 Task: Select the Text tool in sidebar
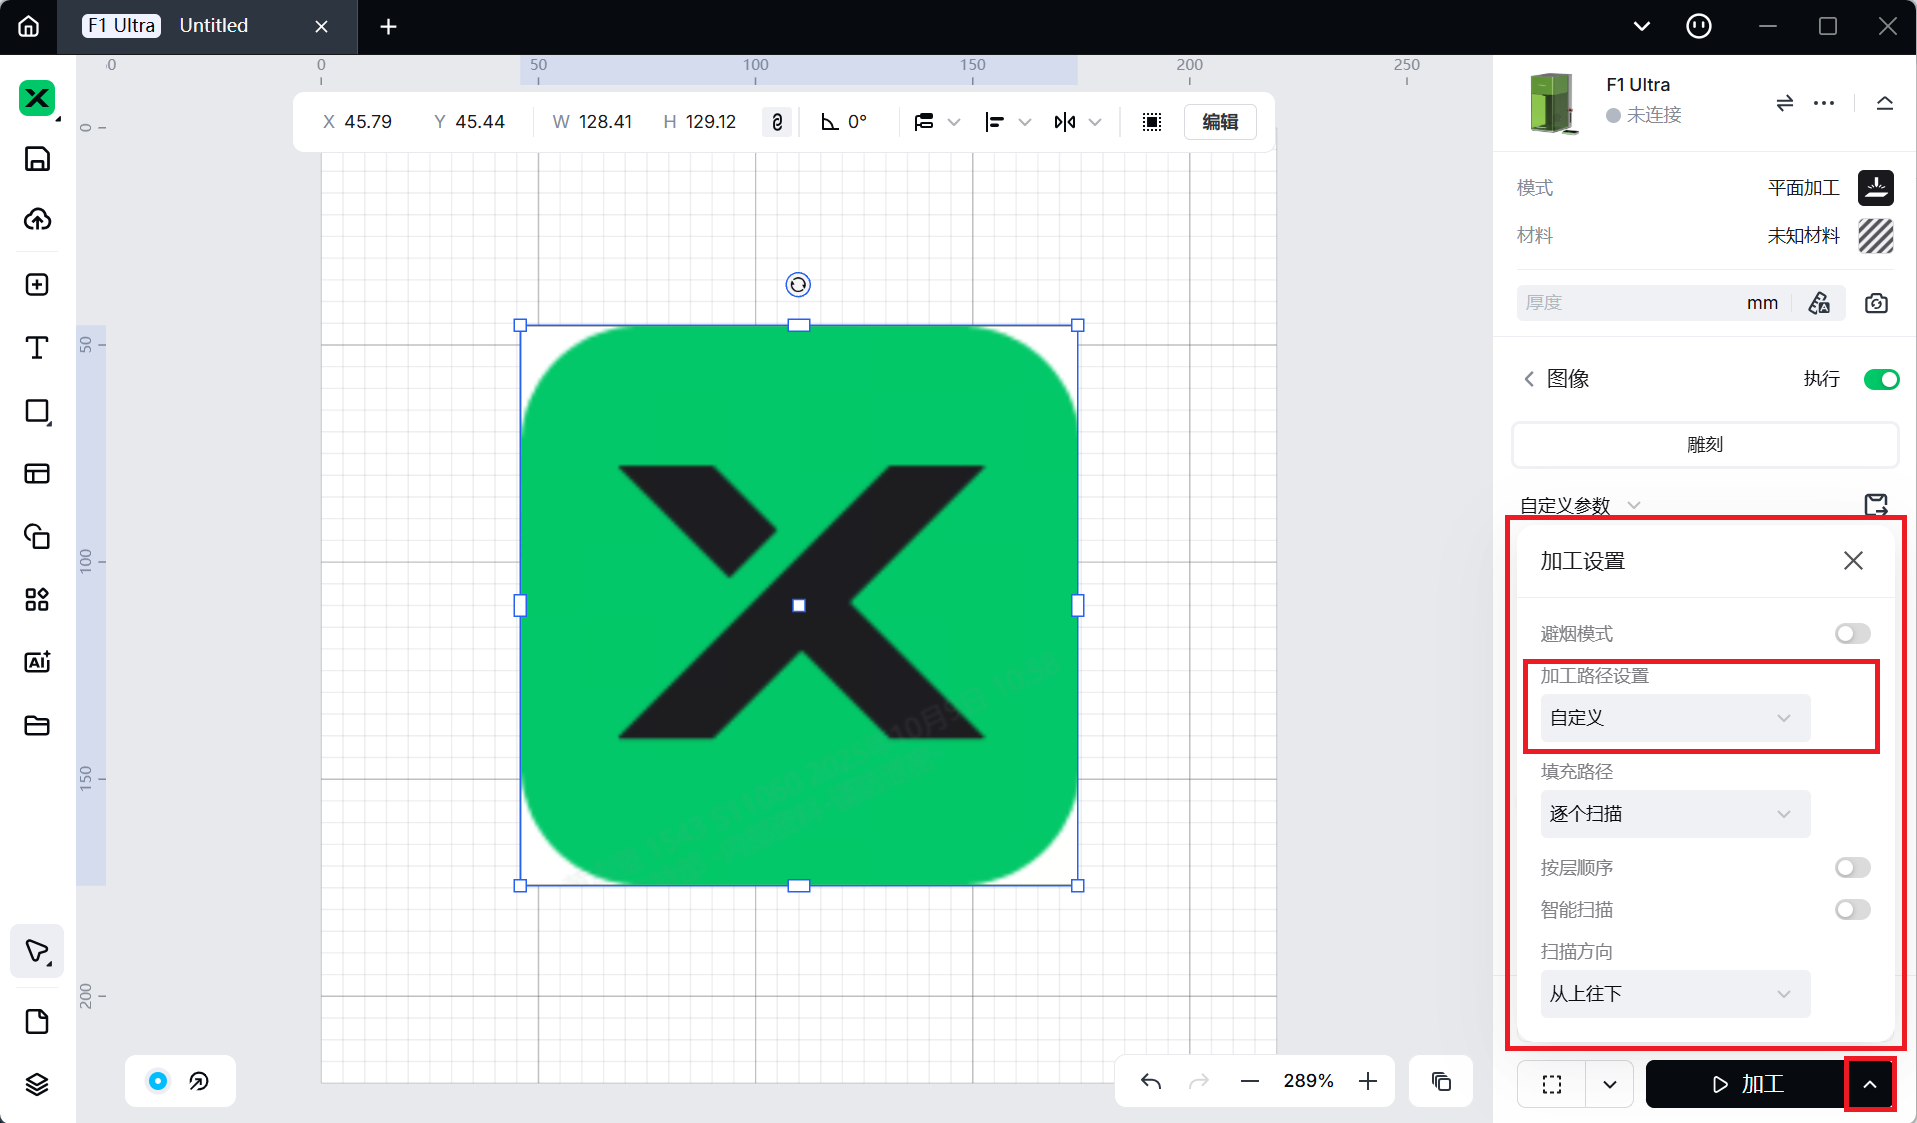pos(37,347)
